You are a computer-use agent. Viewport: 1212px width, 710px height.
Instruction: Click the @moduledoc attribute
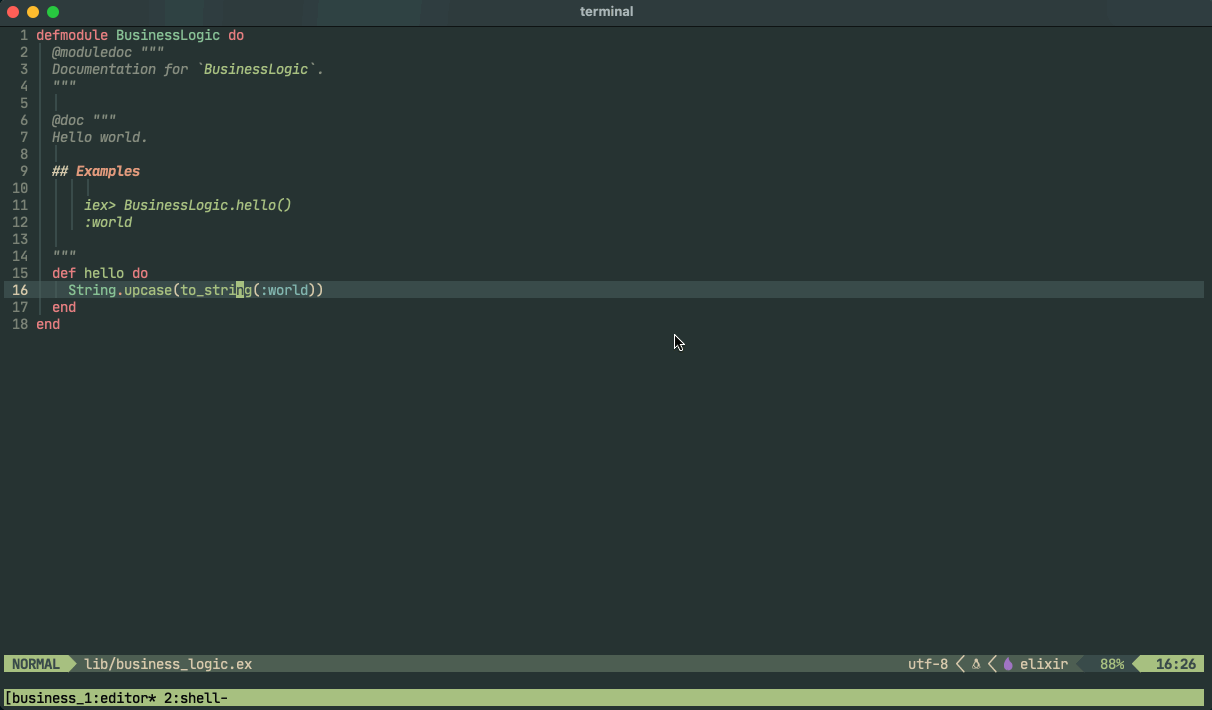click(x=92, y=52)
